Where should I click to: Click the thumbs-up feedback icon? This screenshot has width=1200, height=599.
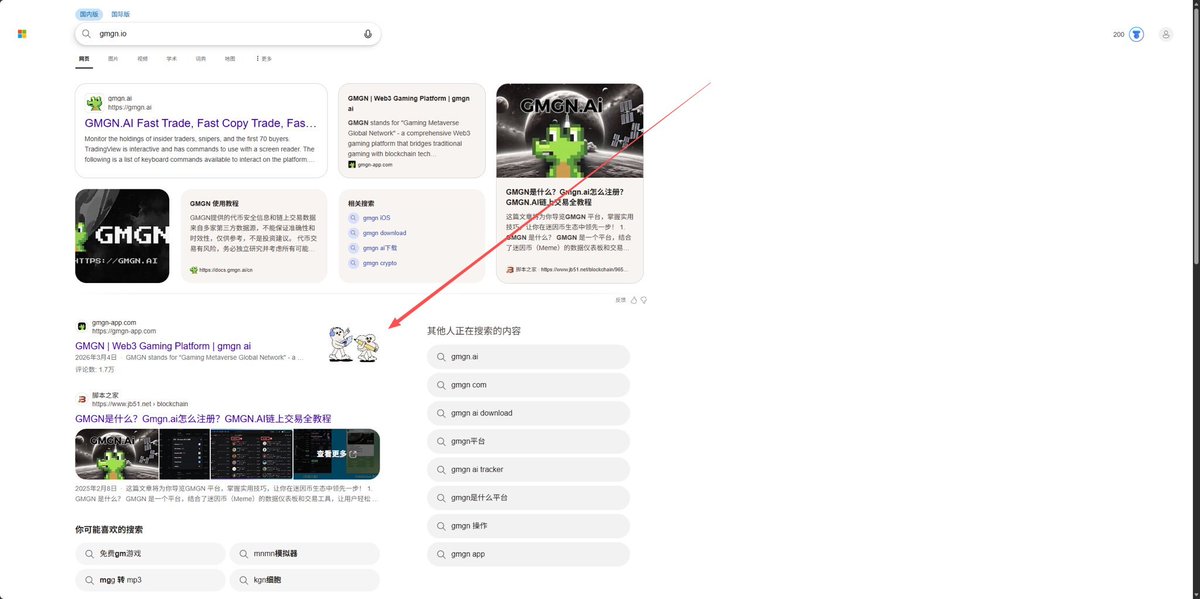click(633, 299)
